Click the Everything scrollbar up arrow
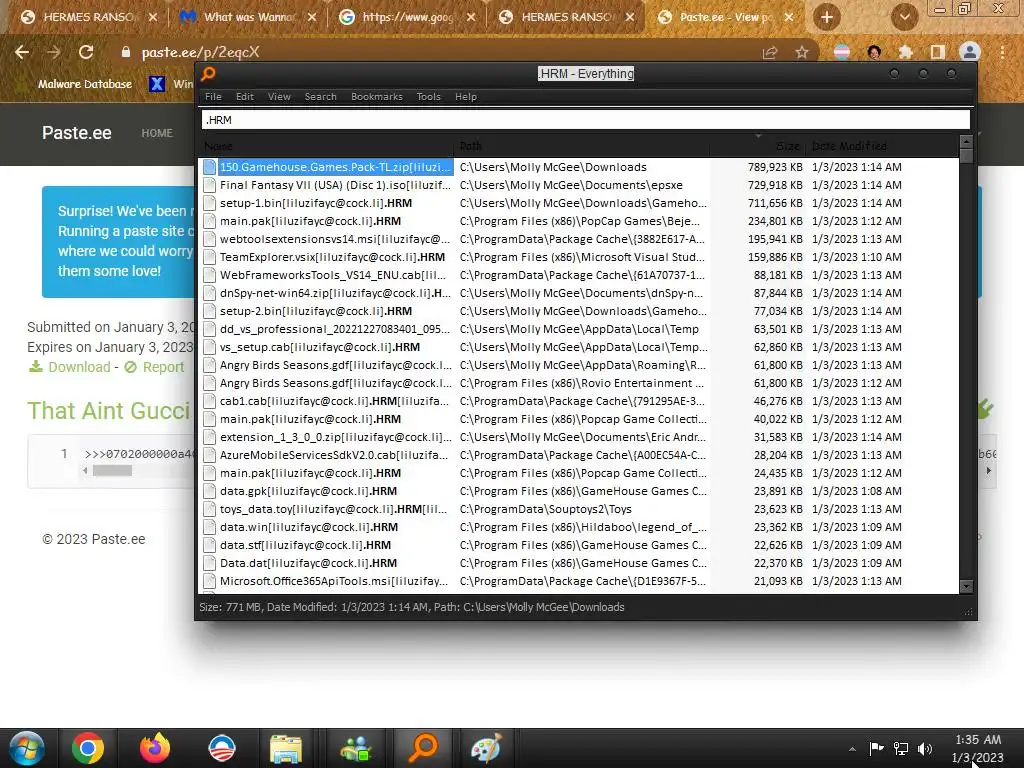The height and width of the screenshot is (768, 1024). (x=967, y=141)
